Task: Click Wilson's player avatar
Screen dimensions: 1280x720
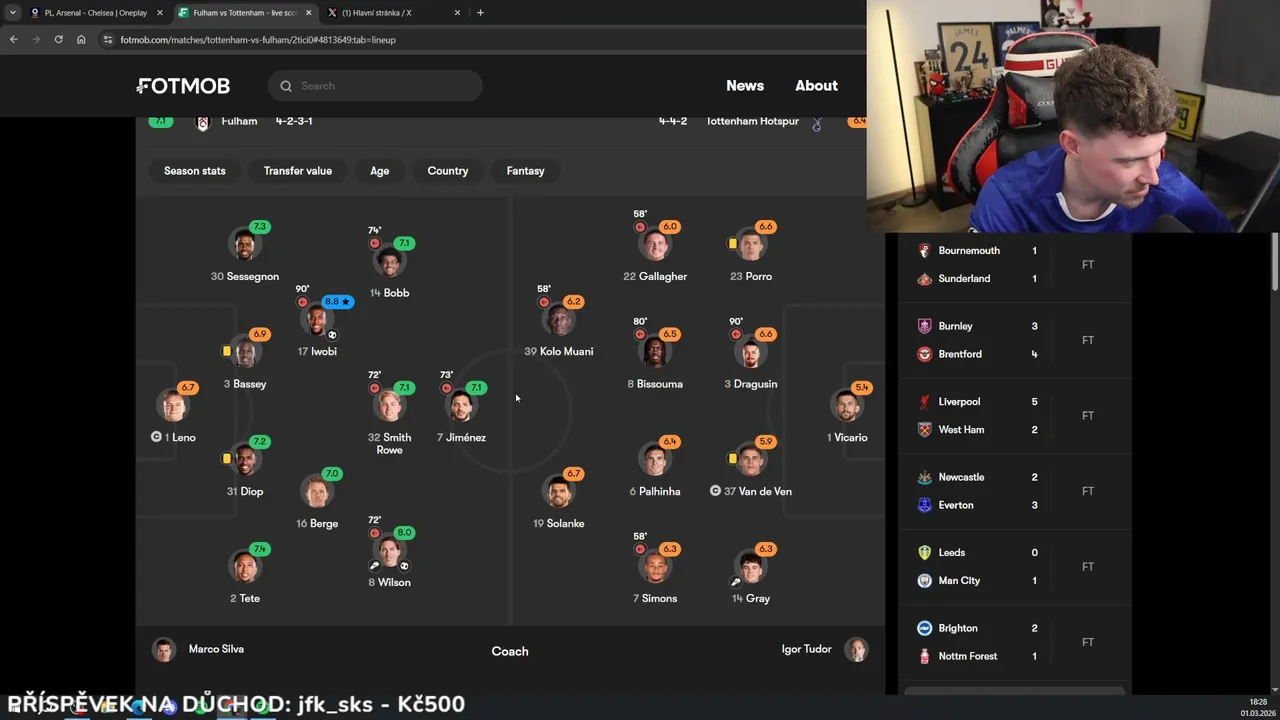Action: pos(389,551)
